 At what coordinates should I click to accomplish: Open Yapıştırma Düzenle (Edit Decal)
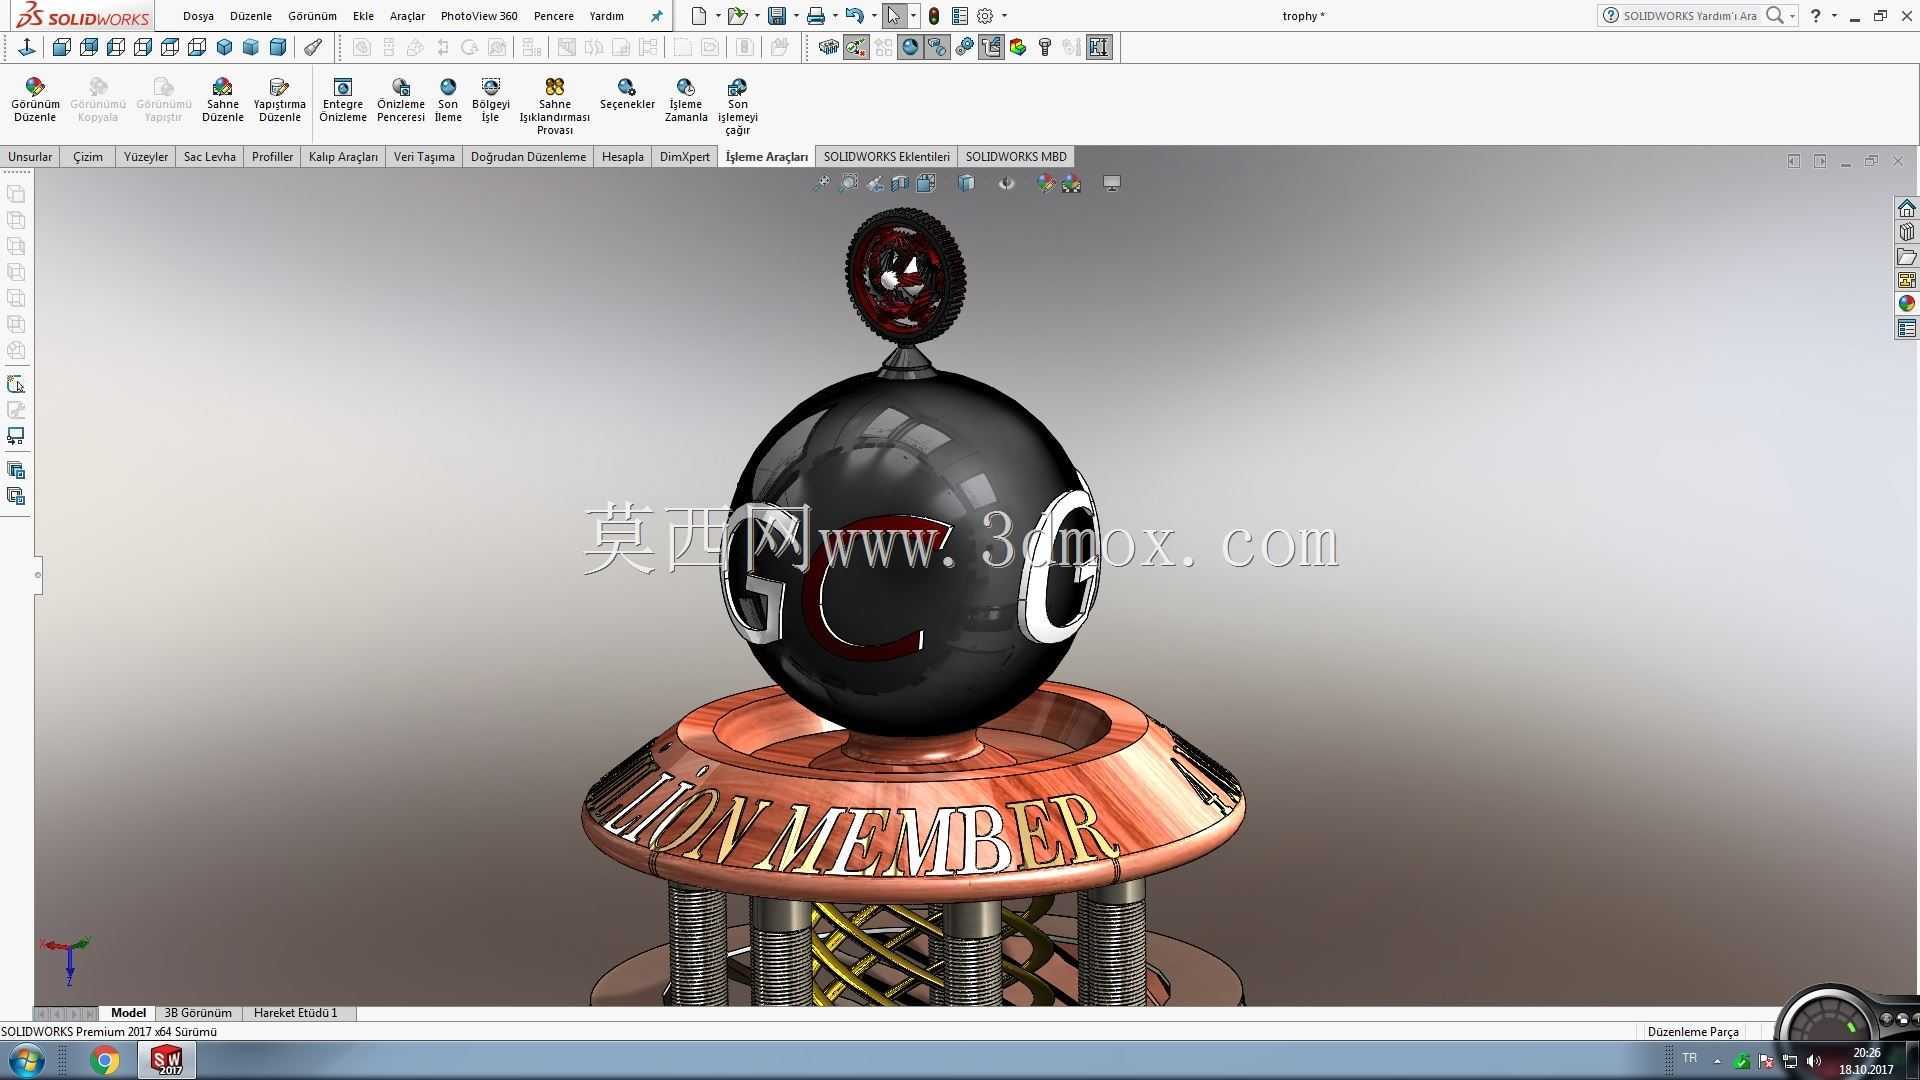click(280, 100)
